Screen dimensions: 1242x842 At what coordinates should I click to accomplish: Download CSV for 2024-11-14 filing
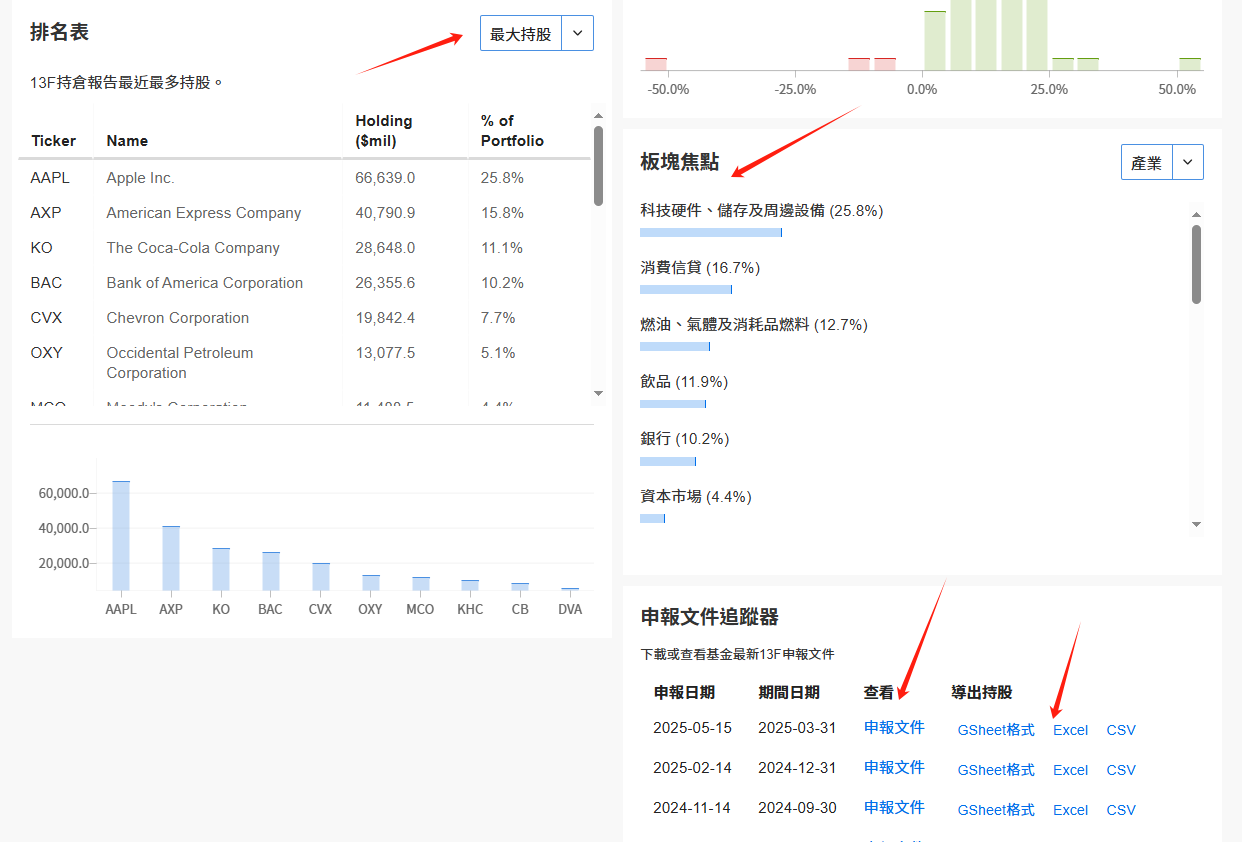(x=1121, y=810)
